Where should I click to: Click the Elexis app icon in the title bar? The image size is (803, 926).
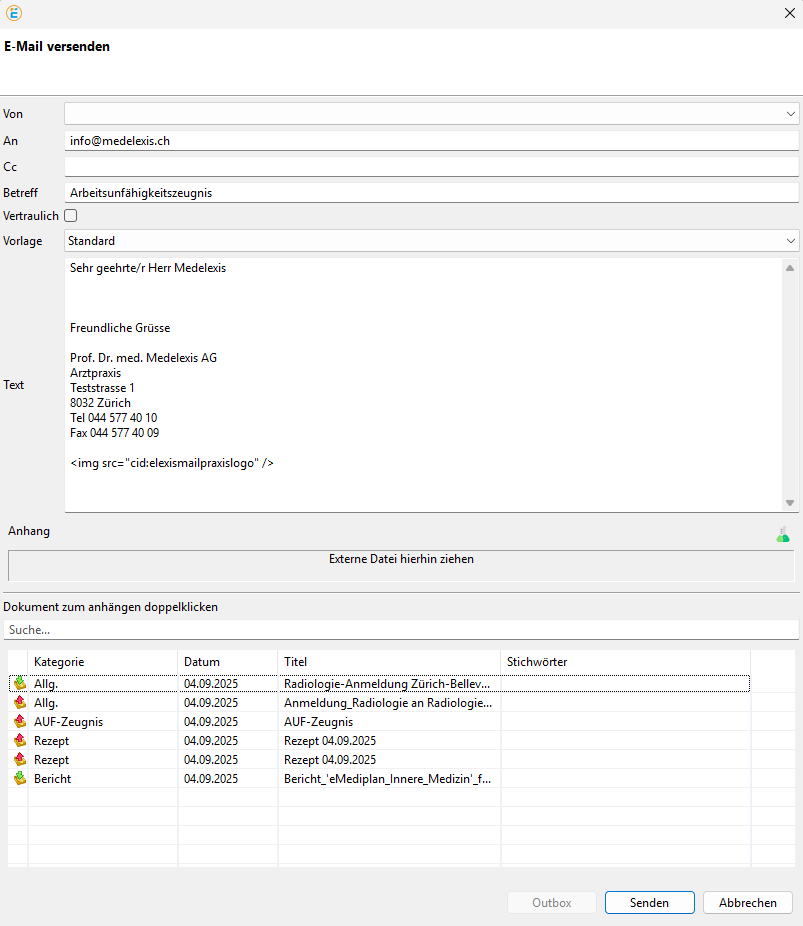14,14
